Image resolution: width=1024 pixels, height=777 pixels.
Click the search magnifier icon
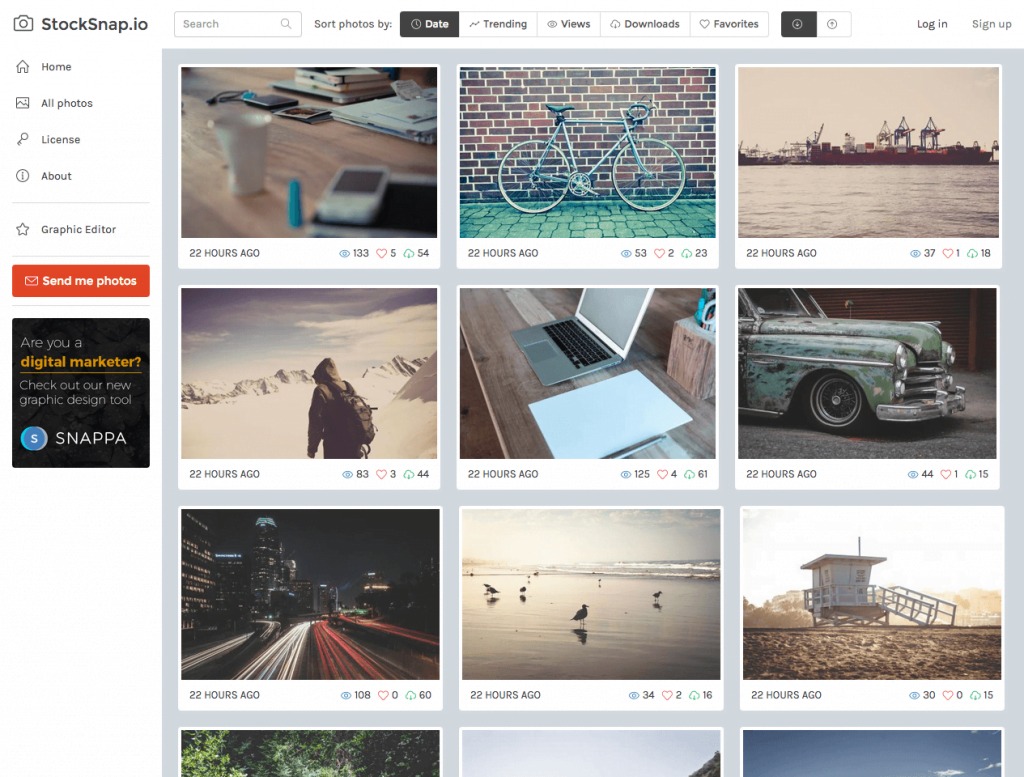coord(286,24)
